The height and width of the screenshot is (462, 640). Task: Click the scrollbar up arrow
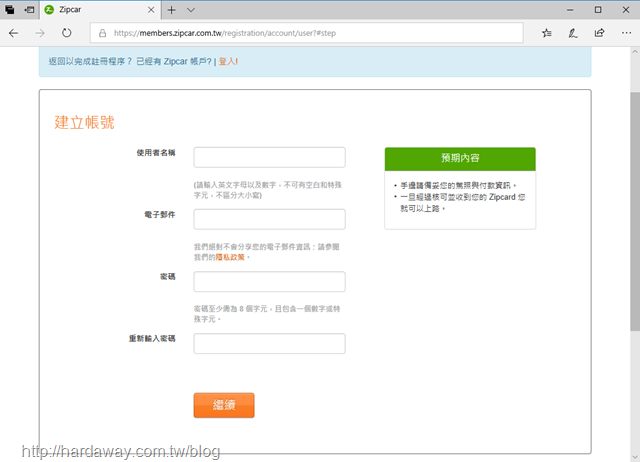[x=635, y=52]
